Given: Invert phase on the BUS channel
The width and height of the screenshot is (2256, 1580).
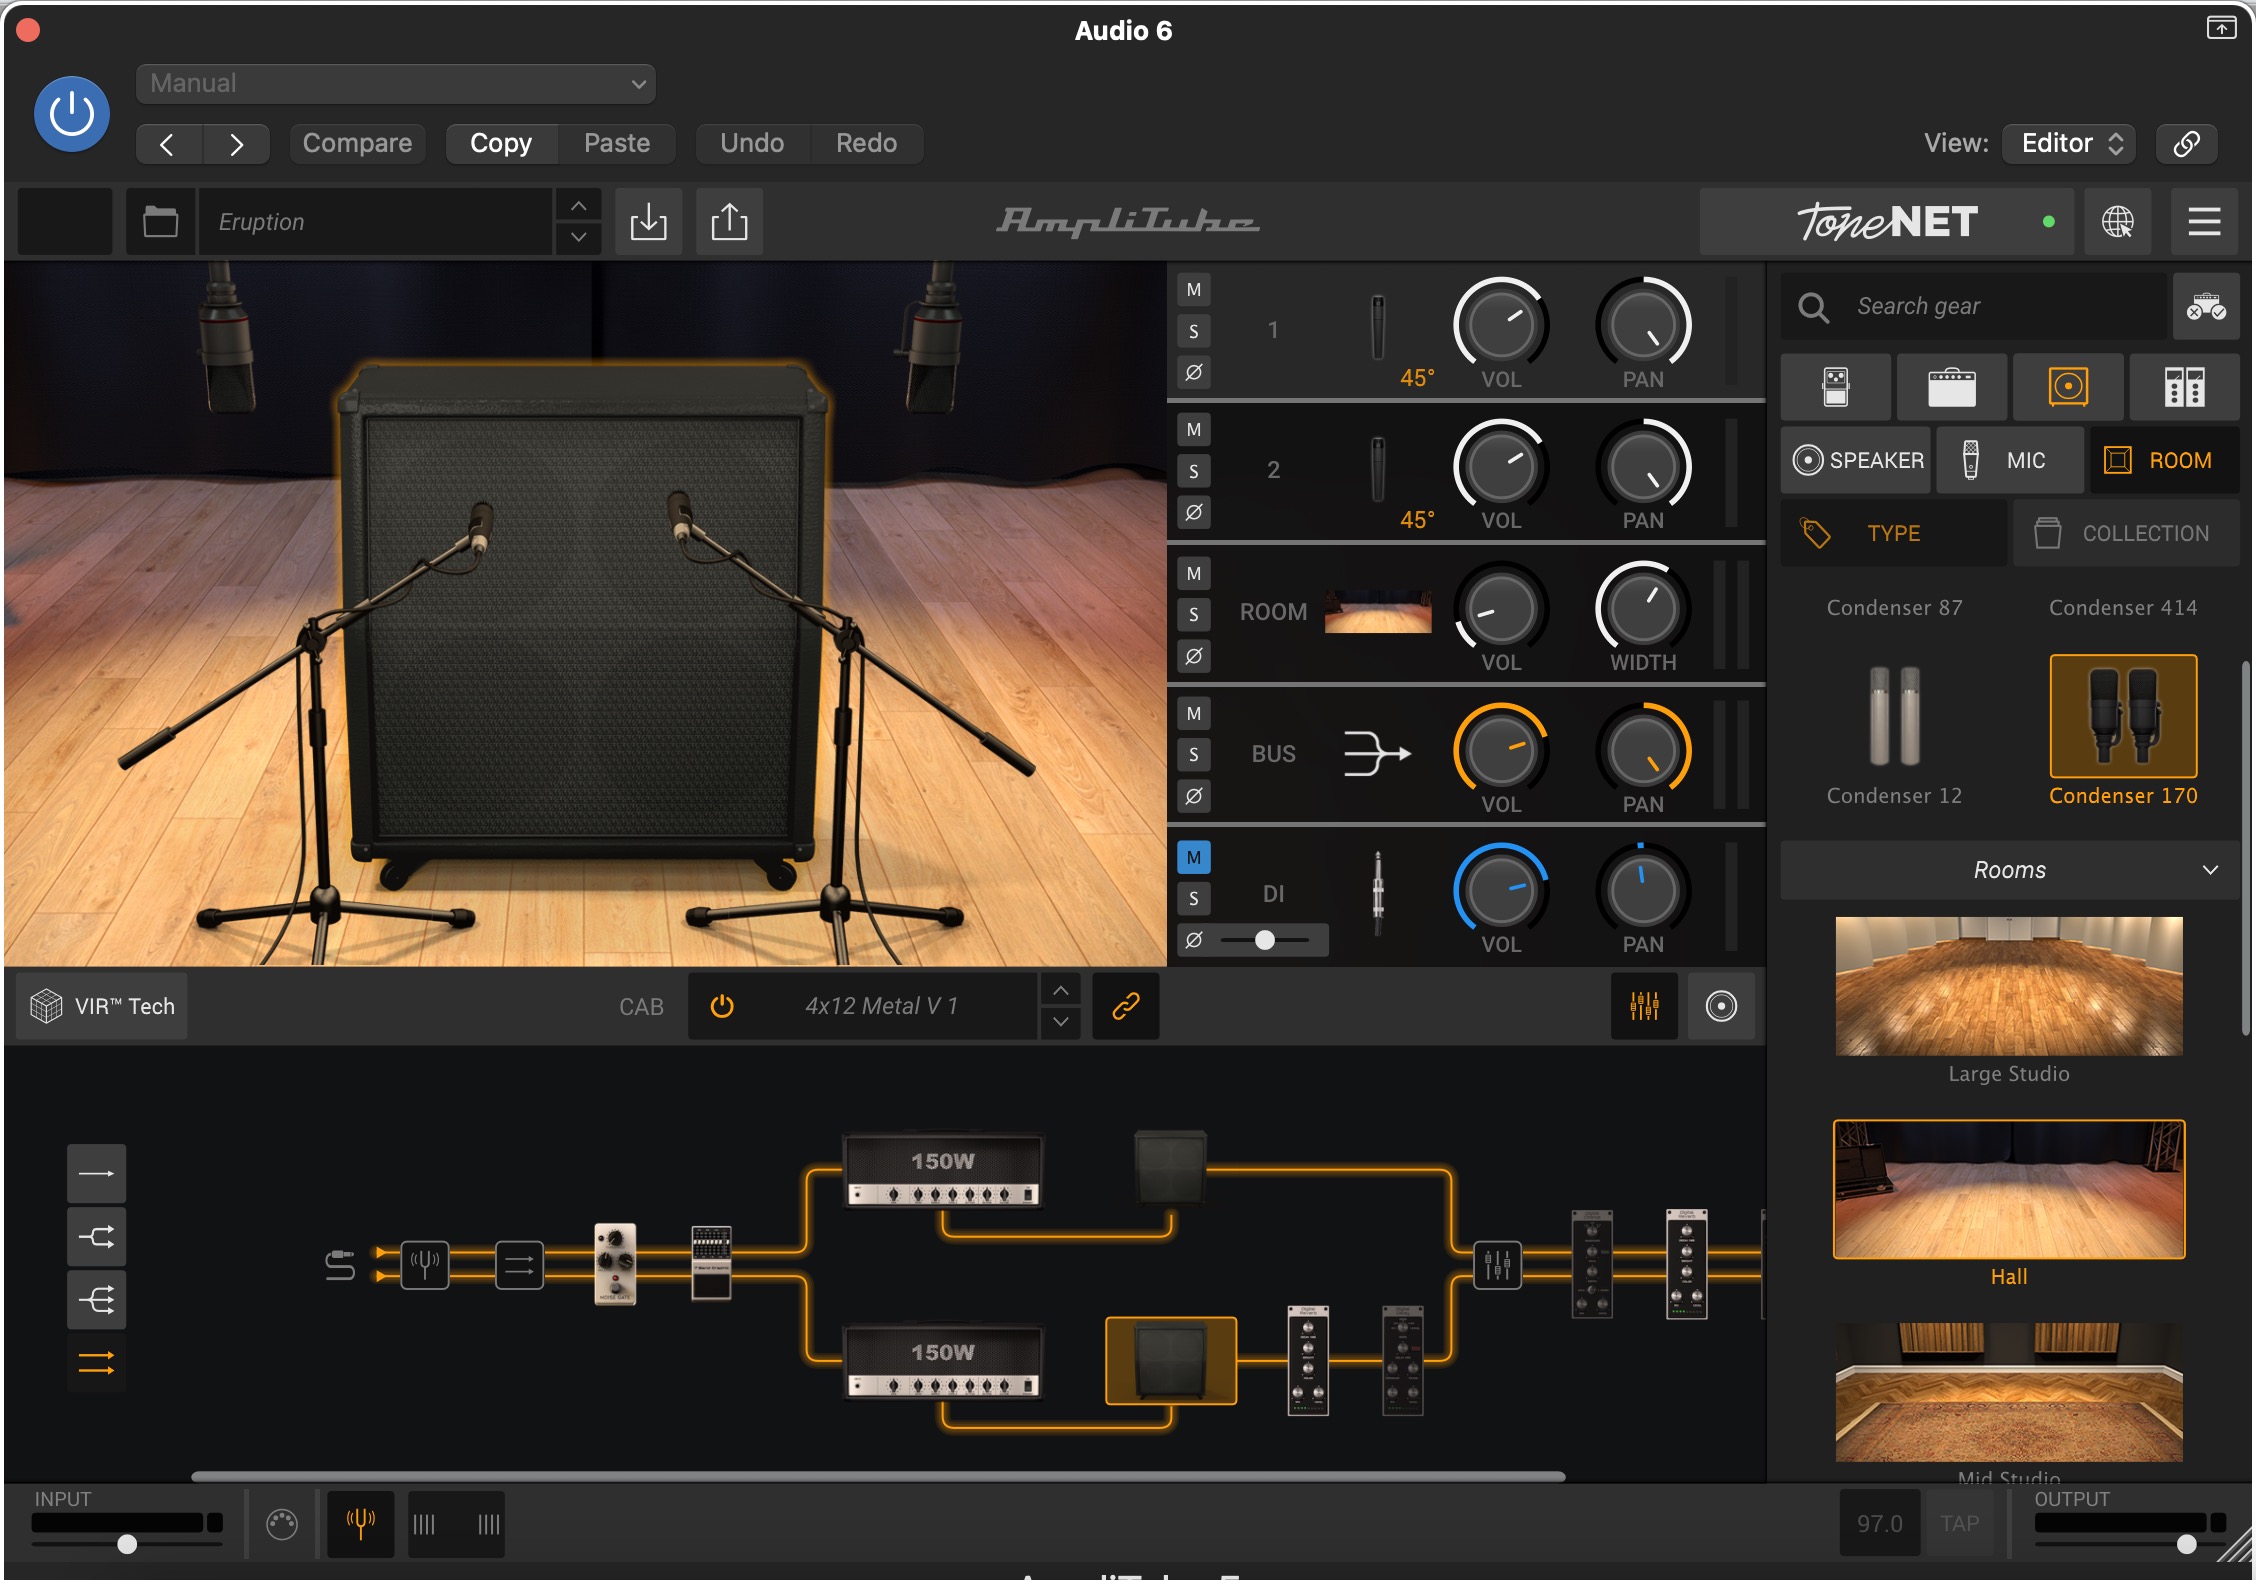Looking at the screenshot, I should [1194, 796].
